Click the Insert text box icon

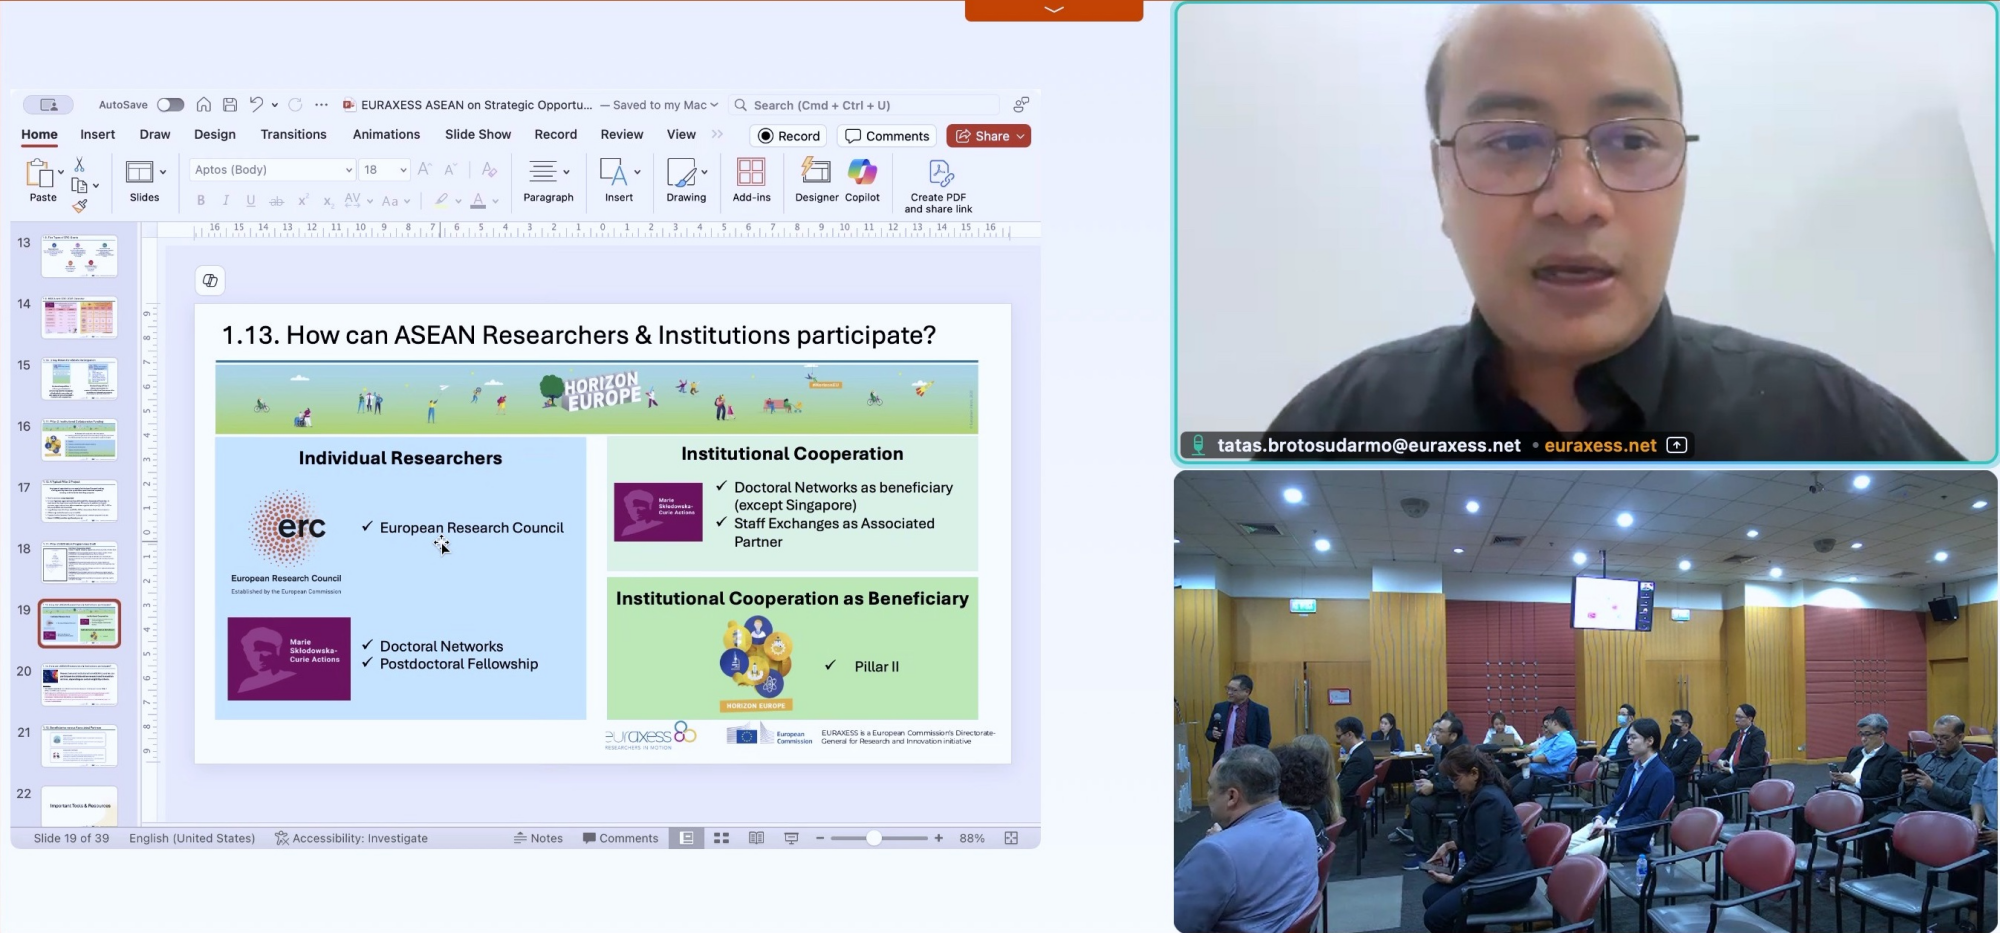point(614,173)
